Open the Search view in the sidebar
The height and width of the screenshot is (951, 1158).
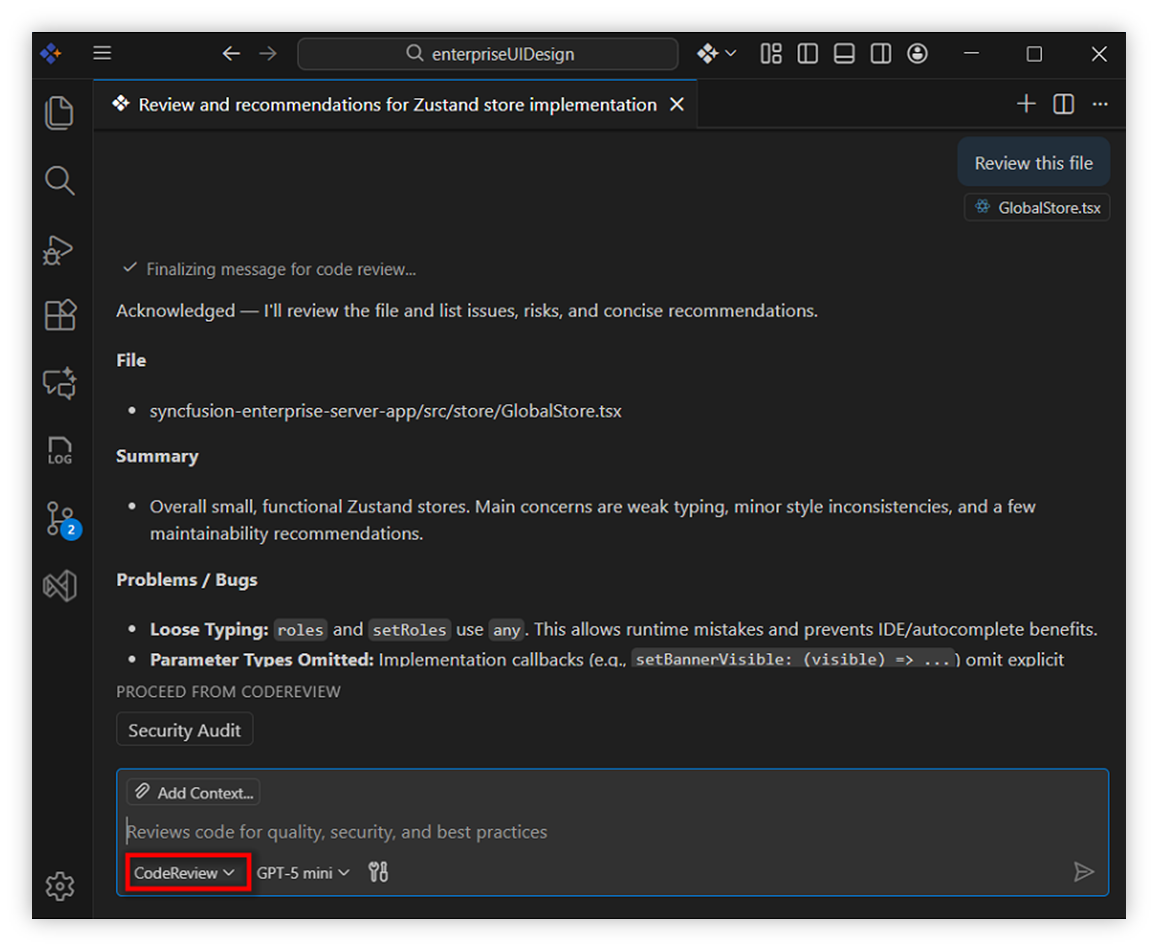pos(59,181)
